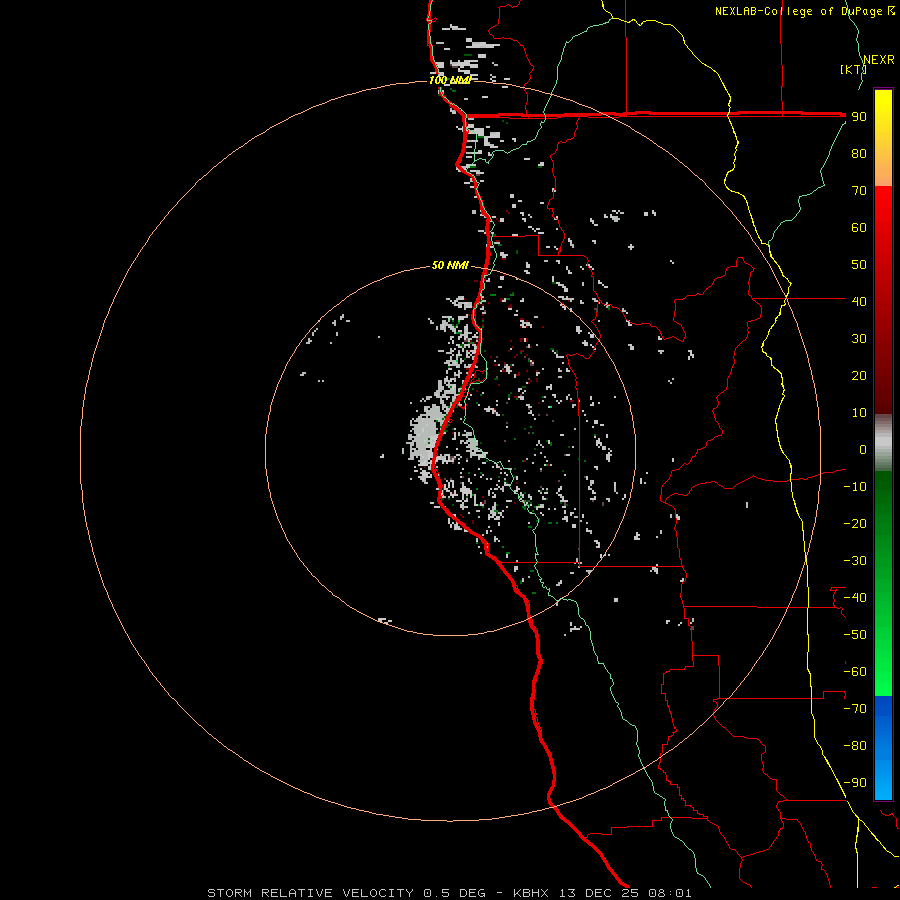Click the 90 value on velocity scale
The image size is (900, 900).
tap(859, 117)
